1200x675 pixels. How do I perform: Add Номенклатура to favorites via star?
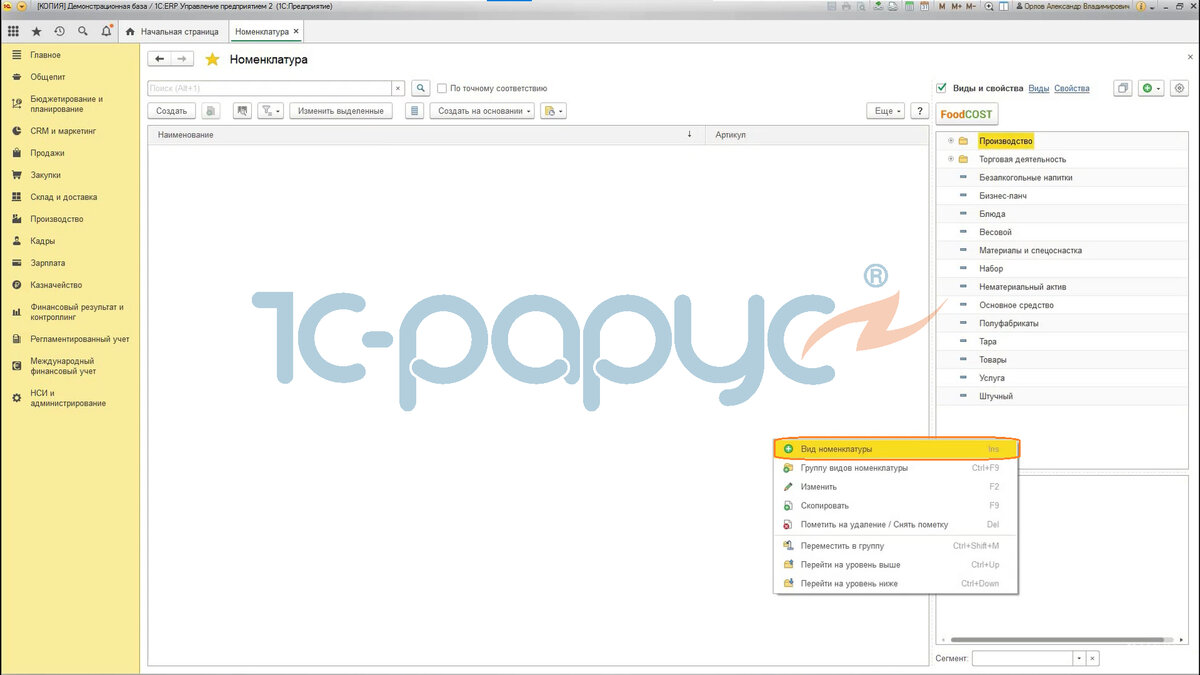click(x=211, y=60)
